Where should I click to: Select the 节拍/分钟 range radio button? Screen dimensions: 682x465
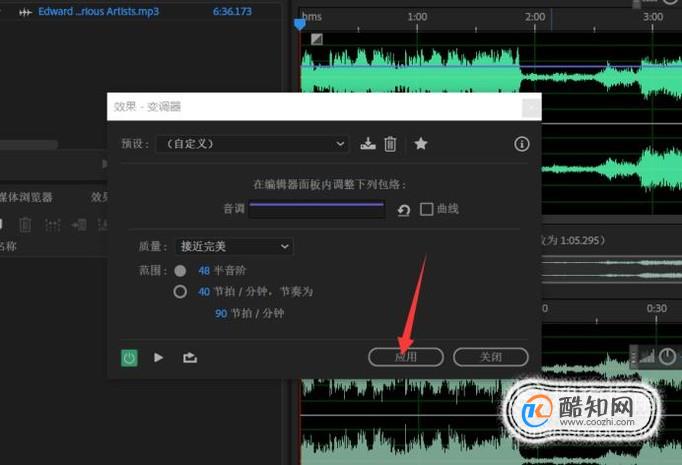180,291
